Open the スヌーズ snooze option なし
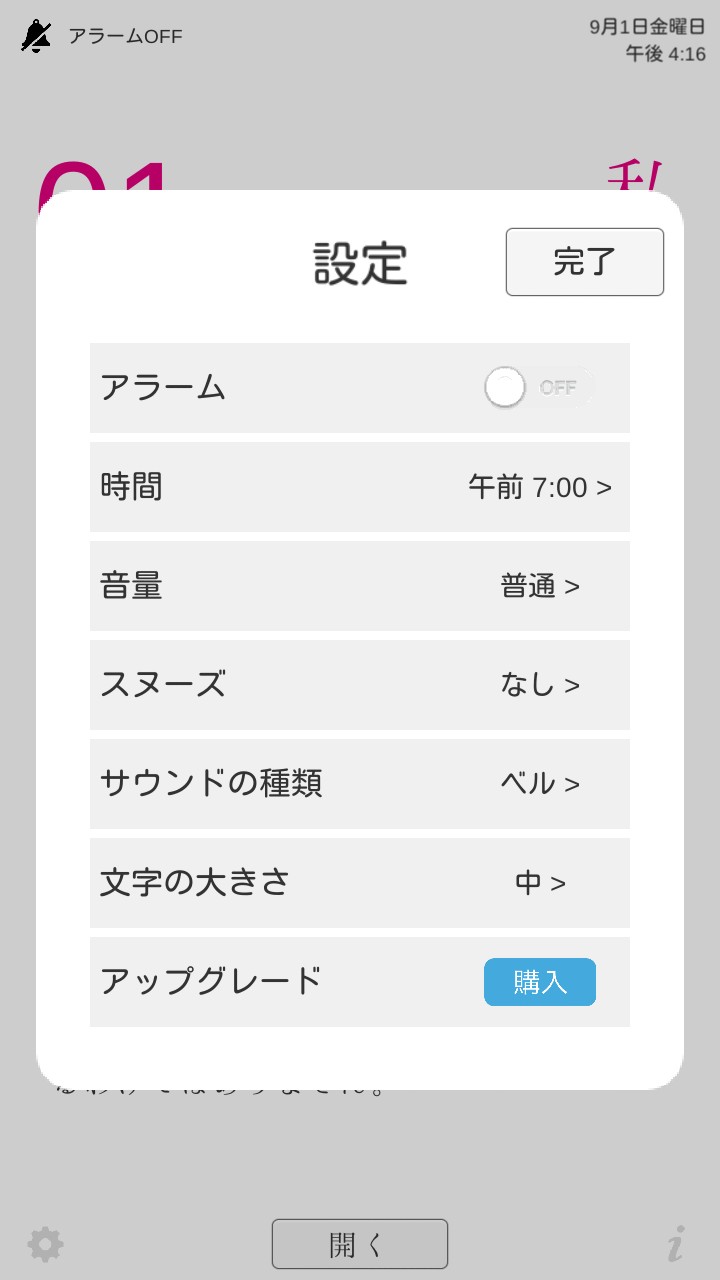The height and width of the screenshot is (1280, 720). coord(540,685)
